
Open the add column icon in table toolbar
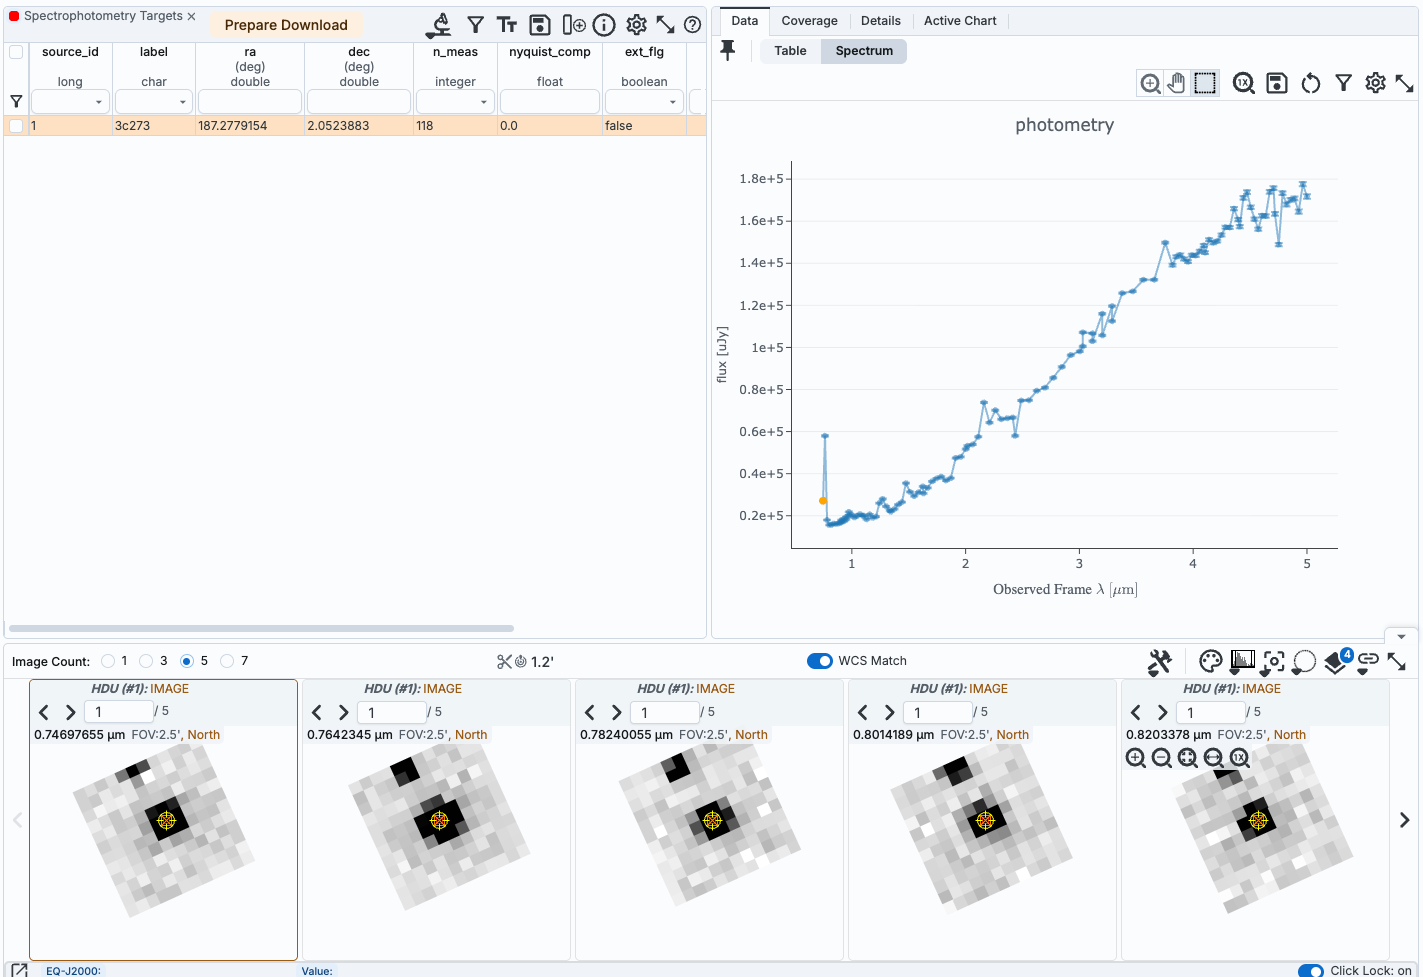[x=573, y=25]
